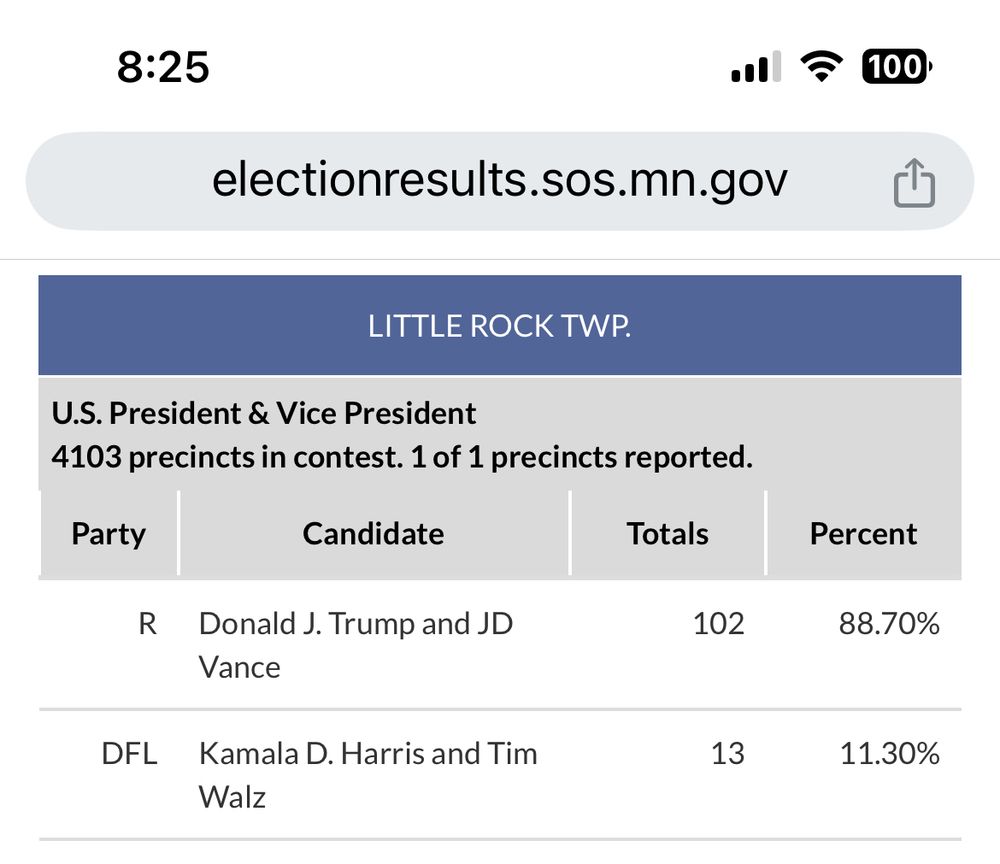Image resolution: width=1000 pixels, height=864 pixels.
Task: Tap the electionresults.sos.mn.gov address field
Action: click(x=499, y=181)
